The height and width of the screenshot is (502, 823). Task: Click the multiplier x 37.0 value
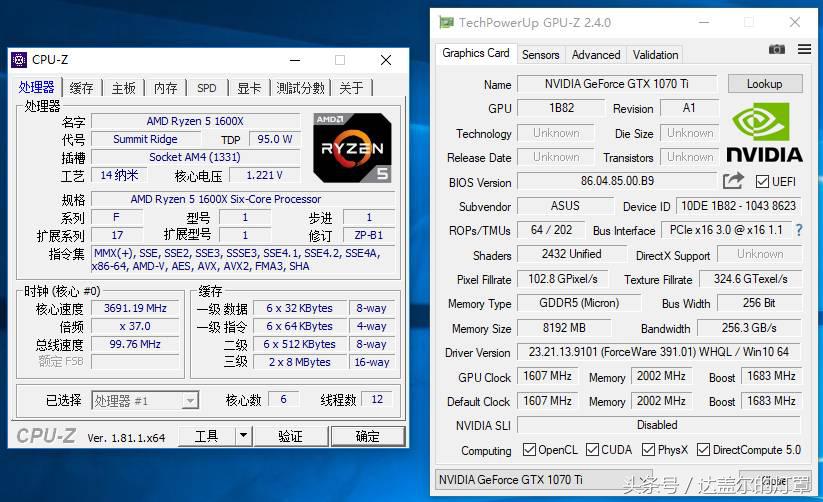click(135, 326)
